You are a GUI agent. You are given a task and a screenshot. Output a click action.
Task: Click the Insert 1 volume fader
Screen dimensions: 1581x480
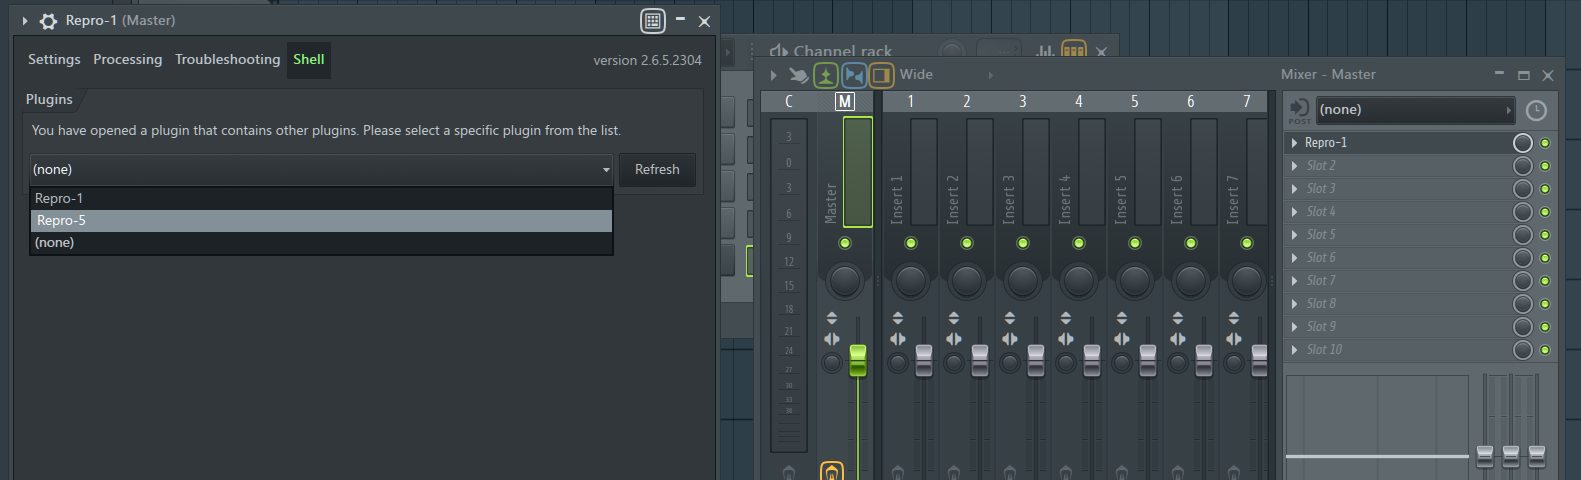point(924,360)
